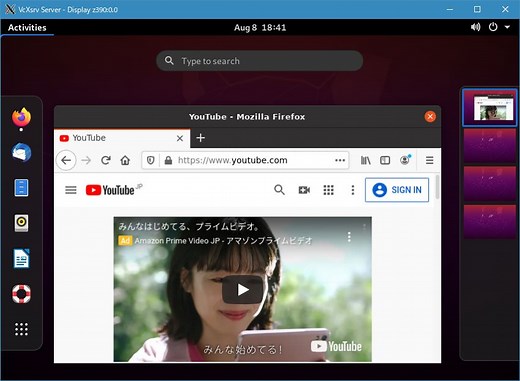Click the power icon in top bar
This screenshot has height=381, width=520.
[x=493, y=27]
